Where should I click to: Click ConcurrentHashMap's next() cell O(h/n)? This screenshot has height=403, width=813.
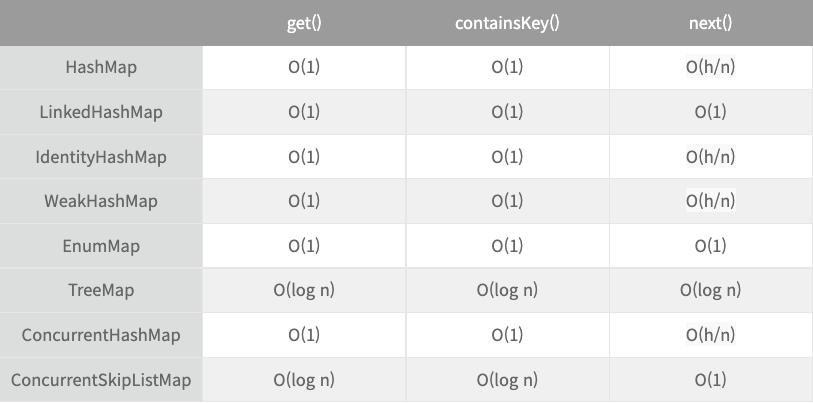pos(710,335)
